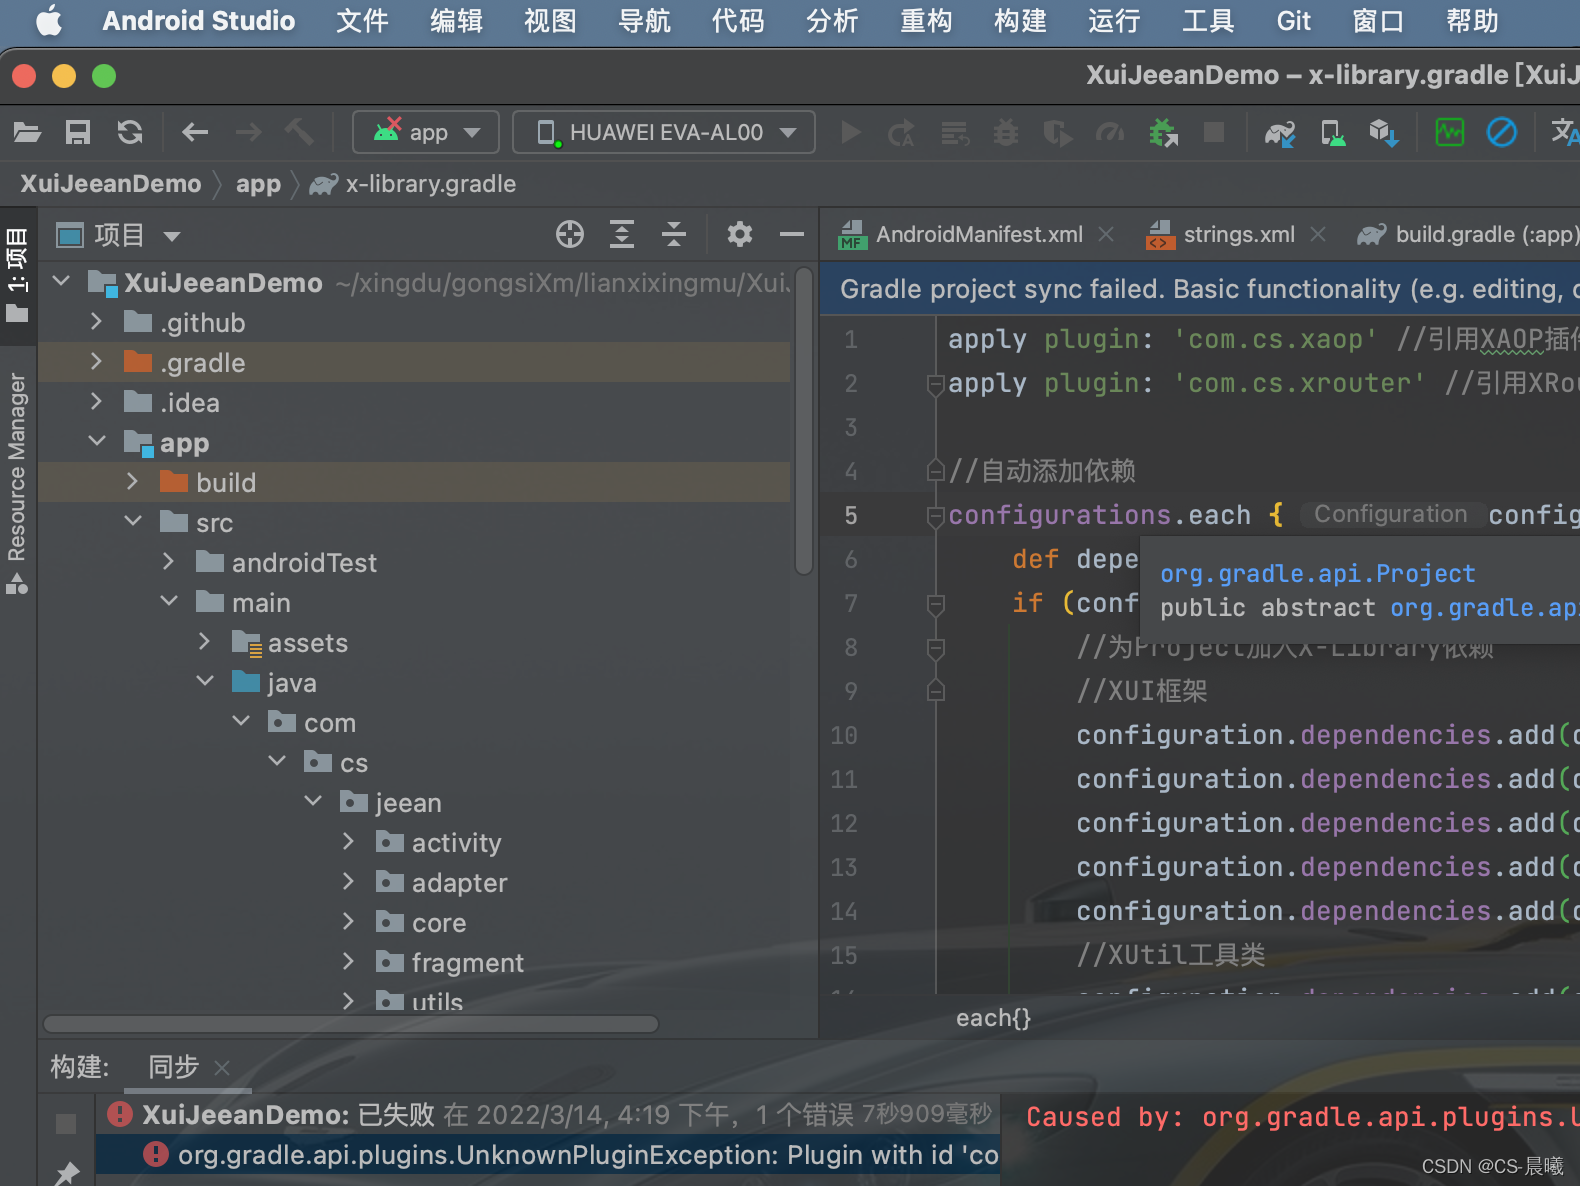Viewport: 1580px width, 1186px height.
Task: Click the green monitor toolbar icon
Action: [x=1450, y=132]
